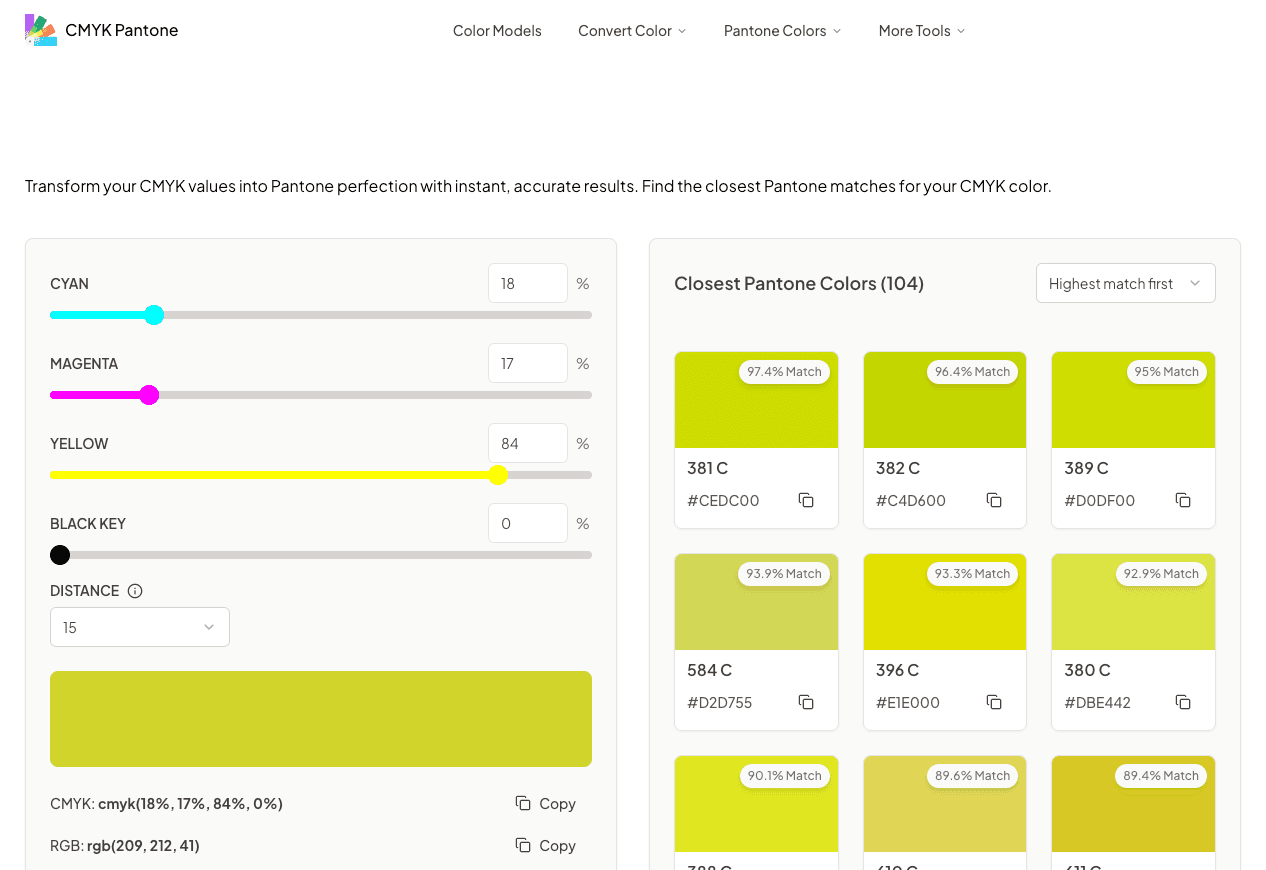Go to CMYK Pantone home link
1266x870 pixels.
tap(102, 30)
